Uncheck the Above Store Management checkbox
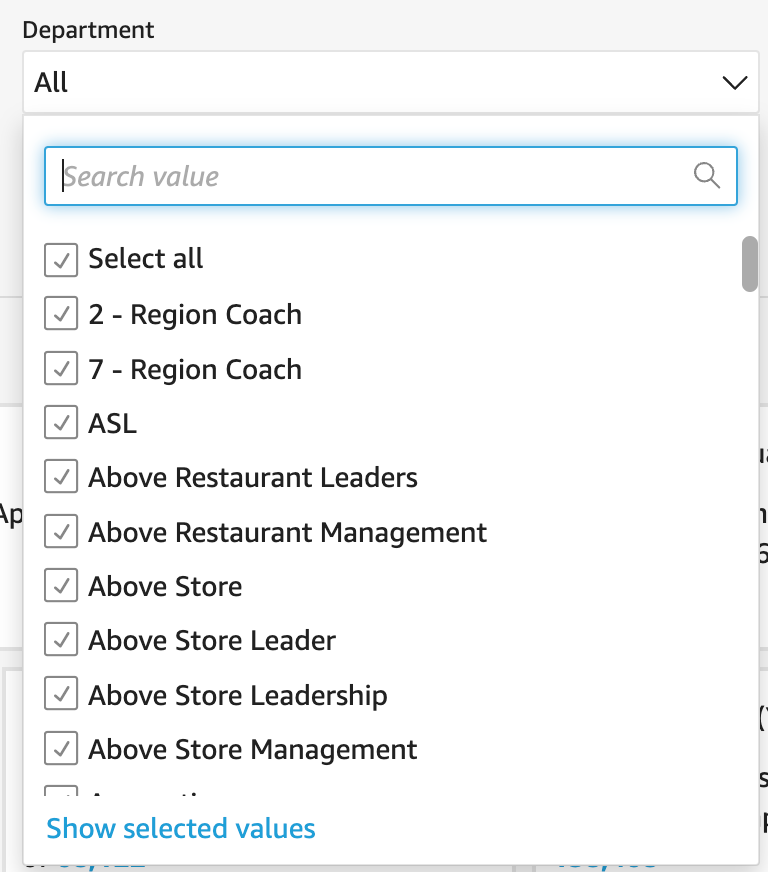Viewport: 768px width, 872px height. (x=61, y=750)
